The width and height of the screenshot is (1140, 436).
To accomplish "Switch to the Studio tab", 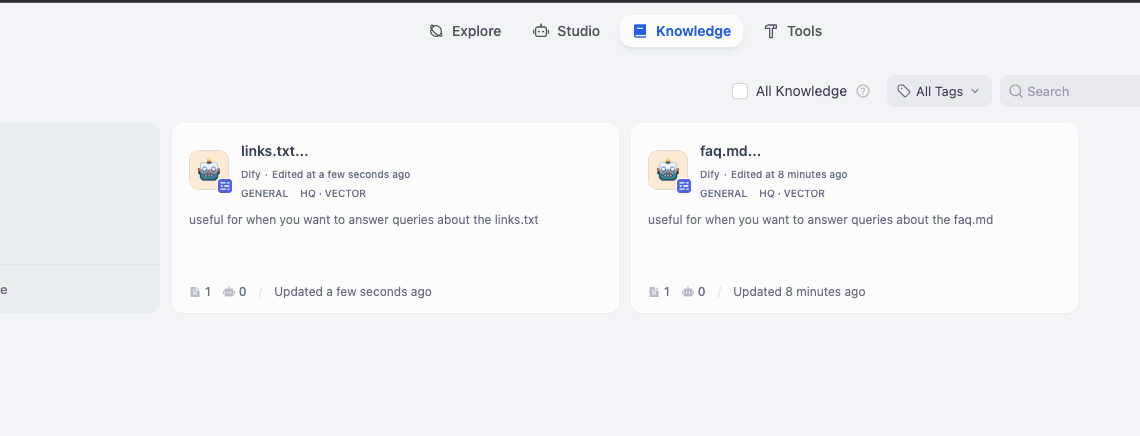I will coord(566,31).
